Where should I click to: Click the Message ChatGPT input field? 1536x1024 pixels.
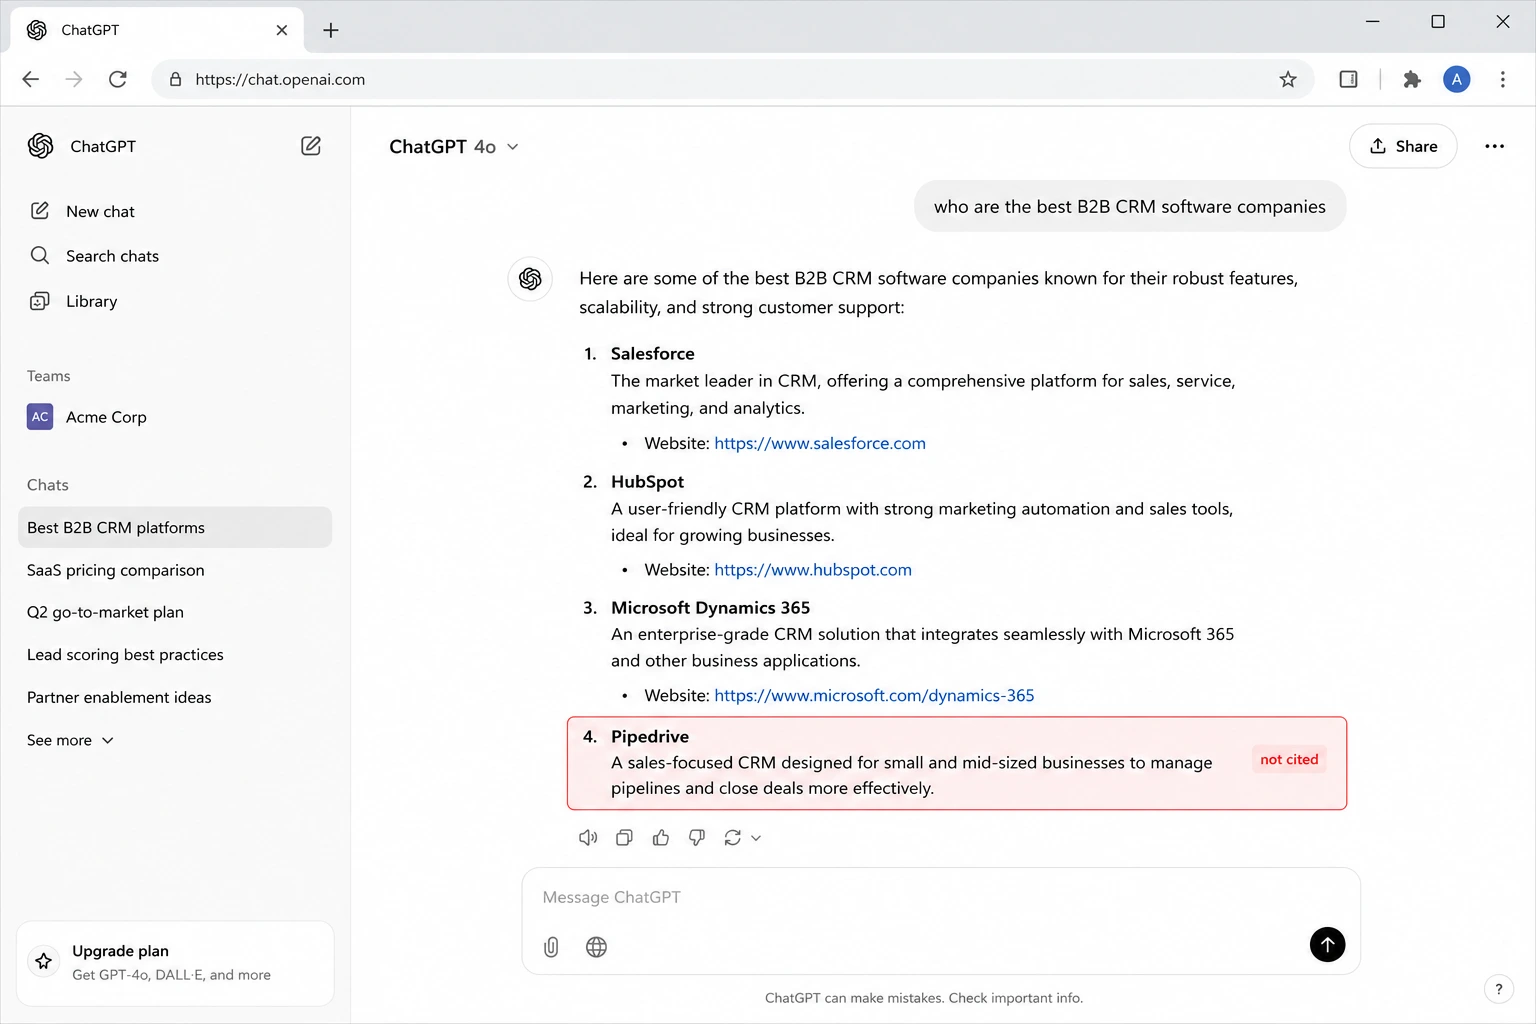940,897
